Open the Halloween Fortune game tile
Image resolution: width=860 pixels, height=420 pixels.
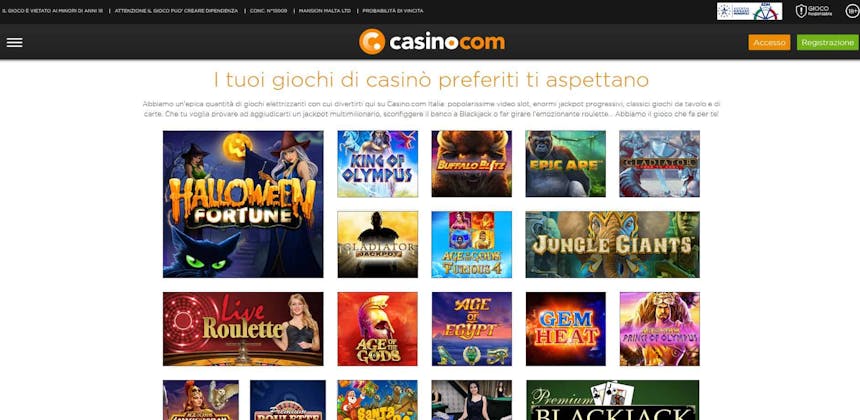pyautogui.click(x=243, y=204)
